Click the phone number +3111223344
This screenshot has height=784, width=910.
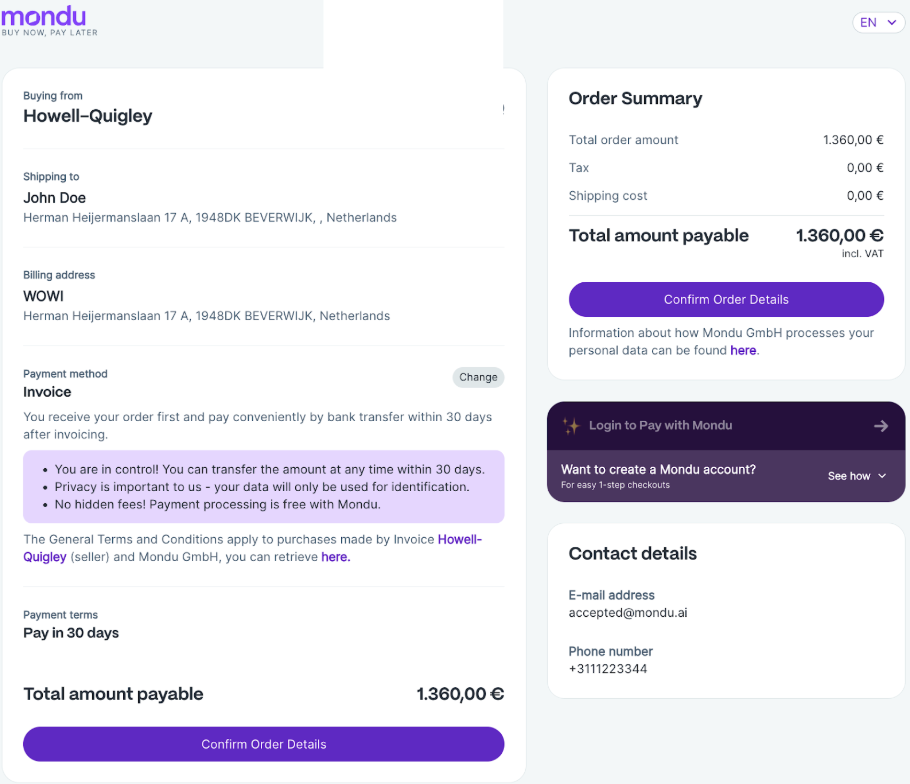click(608, 669)
